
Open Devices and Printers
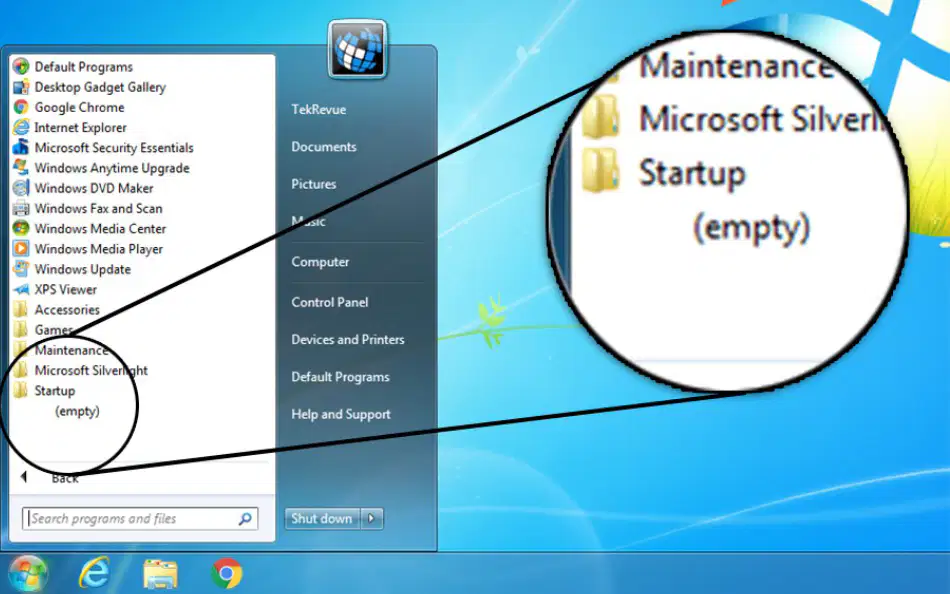[348, 339]
